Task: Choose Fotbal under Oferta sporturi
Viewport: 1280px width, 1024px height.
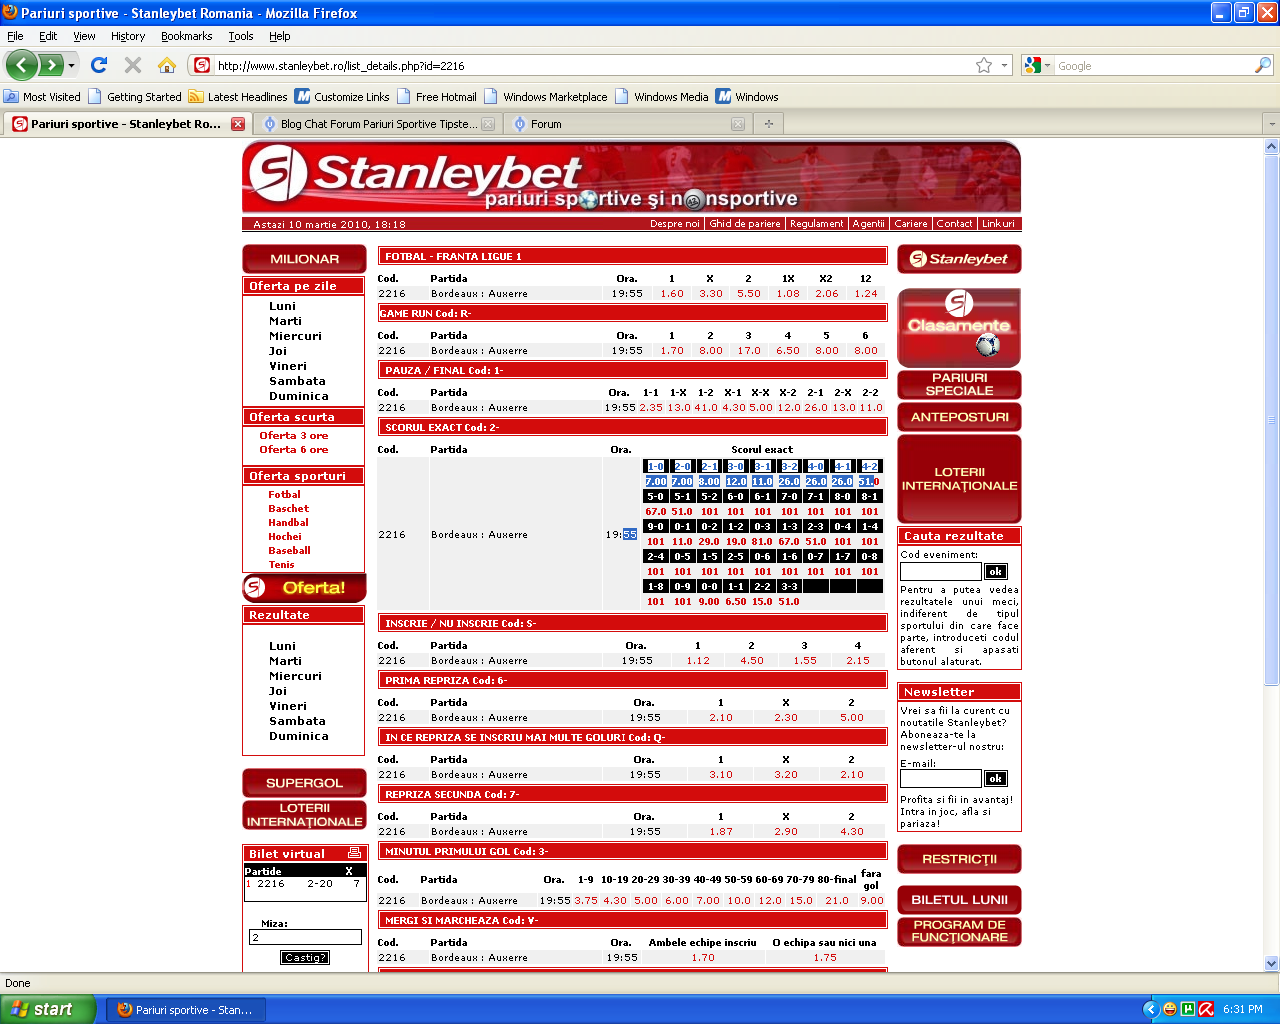Action: pos(284,495)
